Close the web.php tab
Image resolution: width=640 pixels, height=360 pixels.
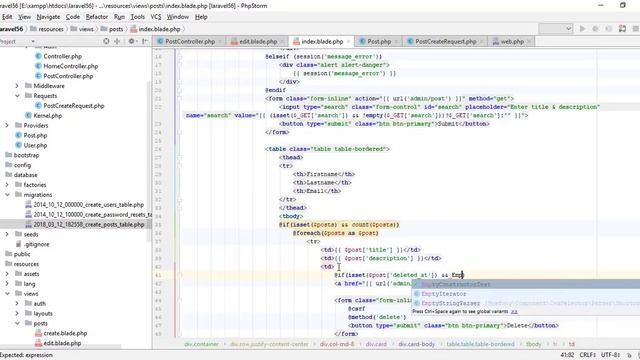click(529, 42)
